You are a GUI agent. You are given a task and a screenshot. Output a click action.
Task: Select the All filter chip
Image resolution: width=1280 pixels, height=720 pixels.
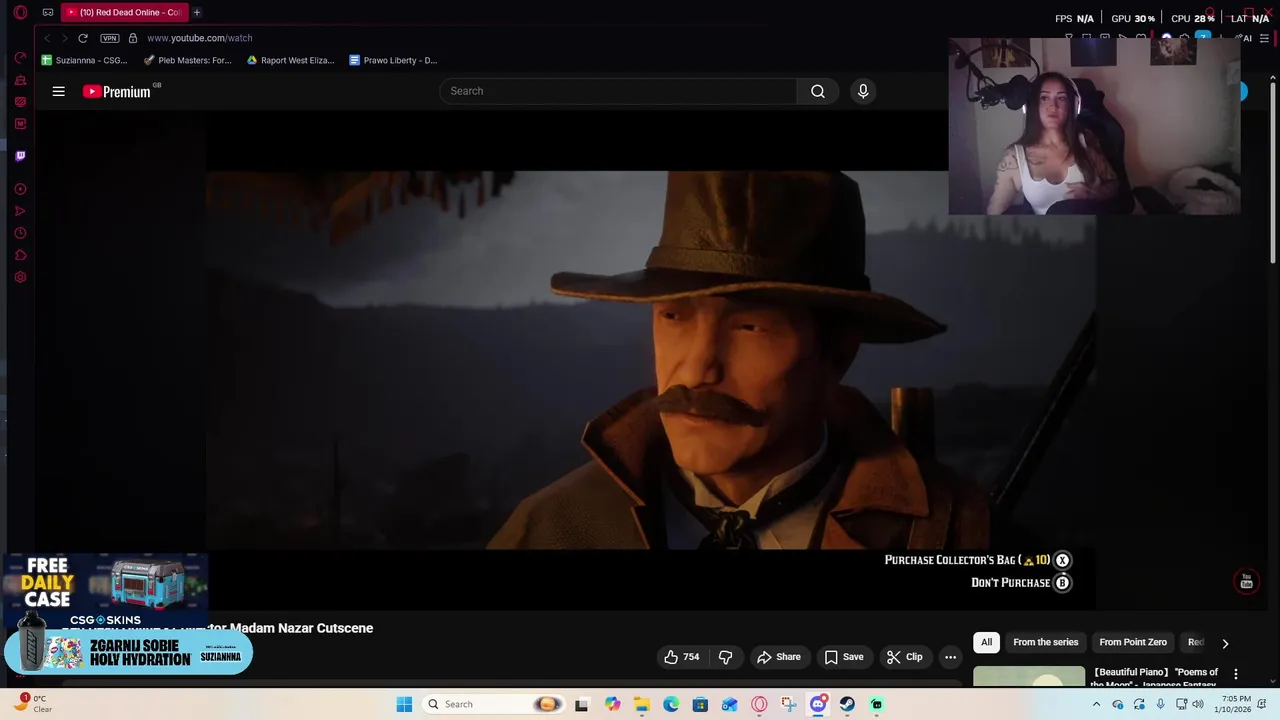tap(986, 642)
